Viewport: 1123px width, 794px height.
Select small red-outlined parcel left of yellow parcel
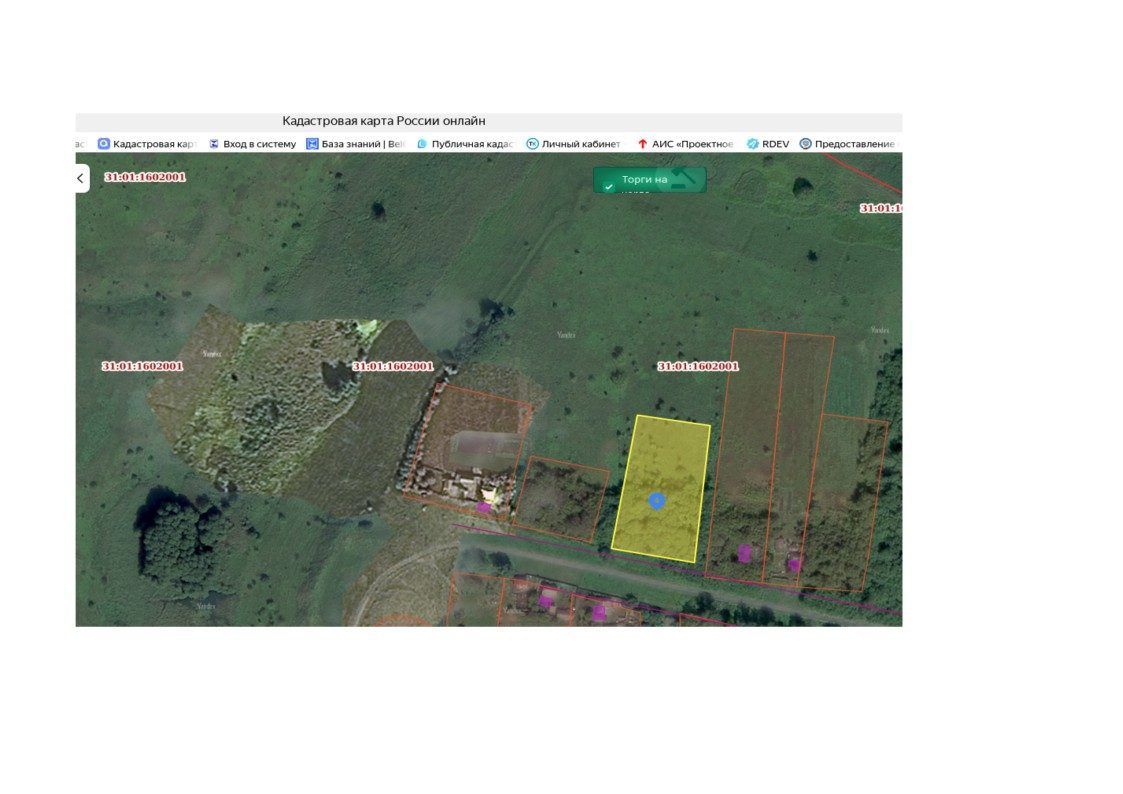(x=561, y=499)
